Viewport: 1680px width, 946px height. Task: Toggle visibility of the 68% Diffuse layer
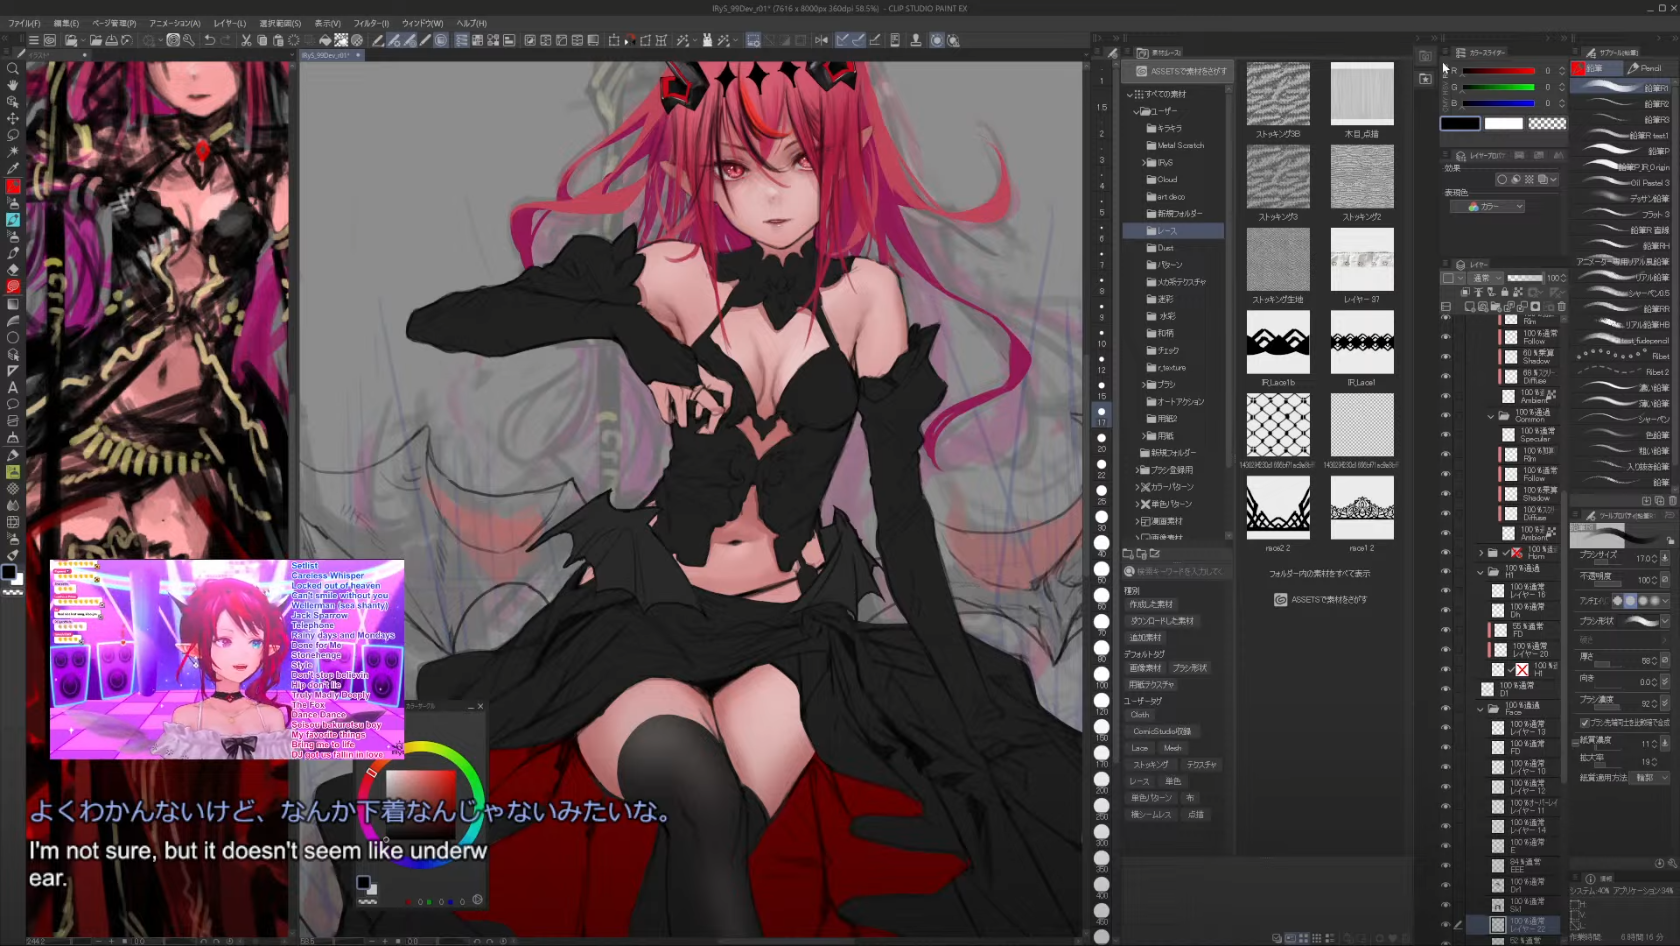pyautogui.click(x=1445, y=376)
